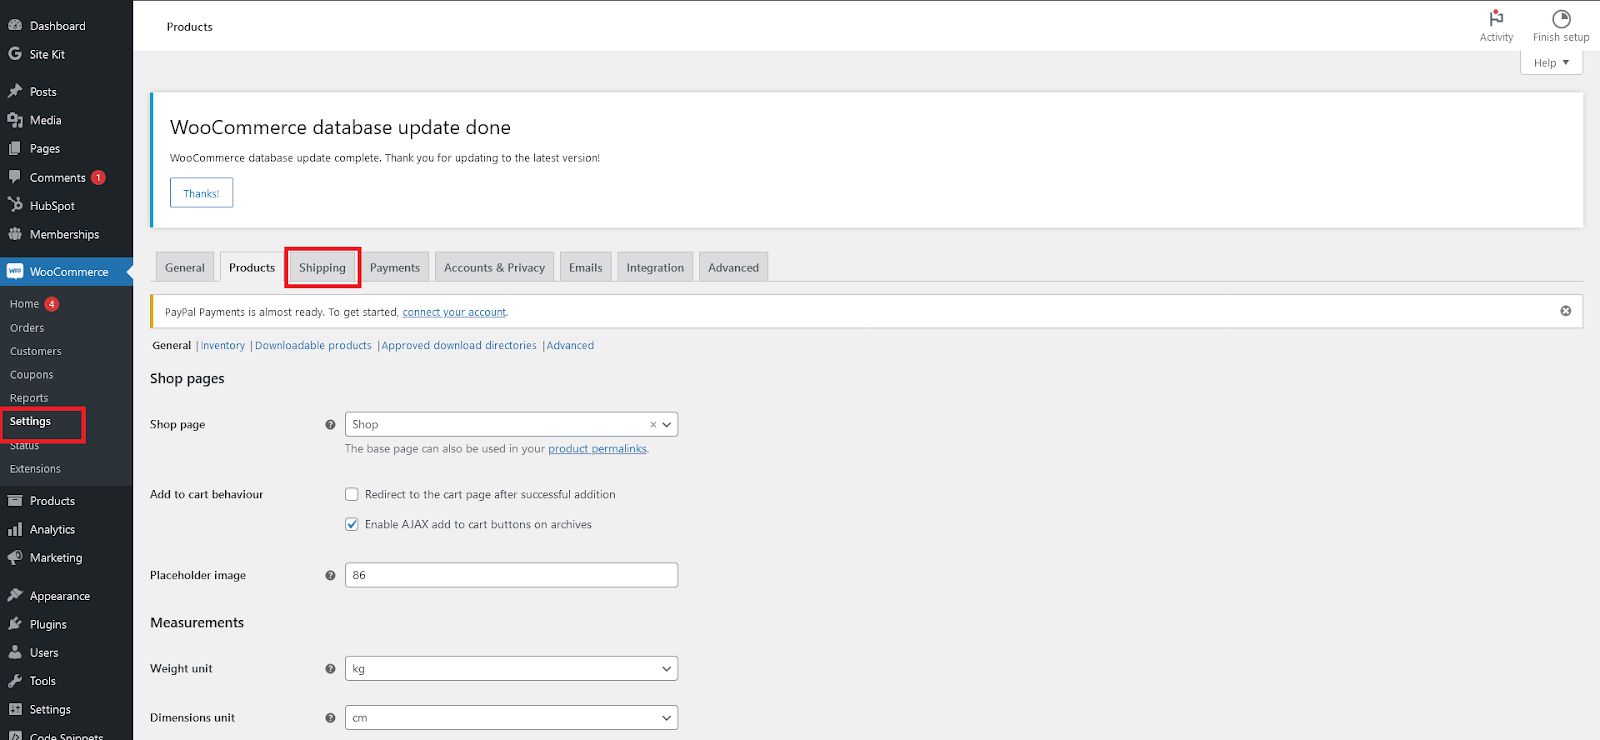Open Approved download directories link
This screenshot has height=740, width=1600.
pyautogui.click(x=459, y=345)
